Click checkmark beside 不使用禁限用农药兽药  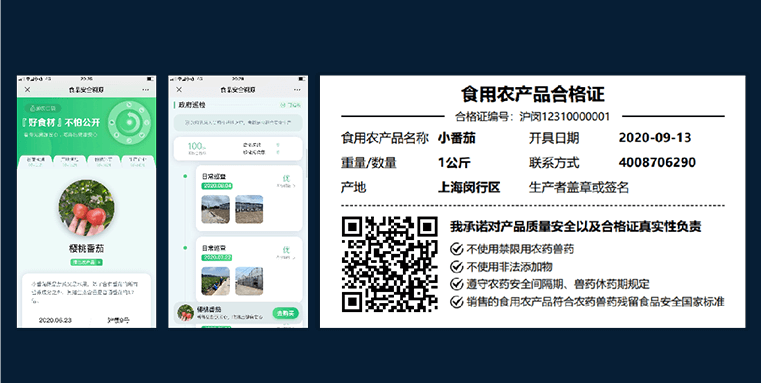pyautogui.click(x=456, y=249)
